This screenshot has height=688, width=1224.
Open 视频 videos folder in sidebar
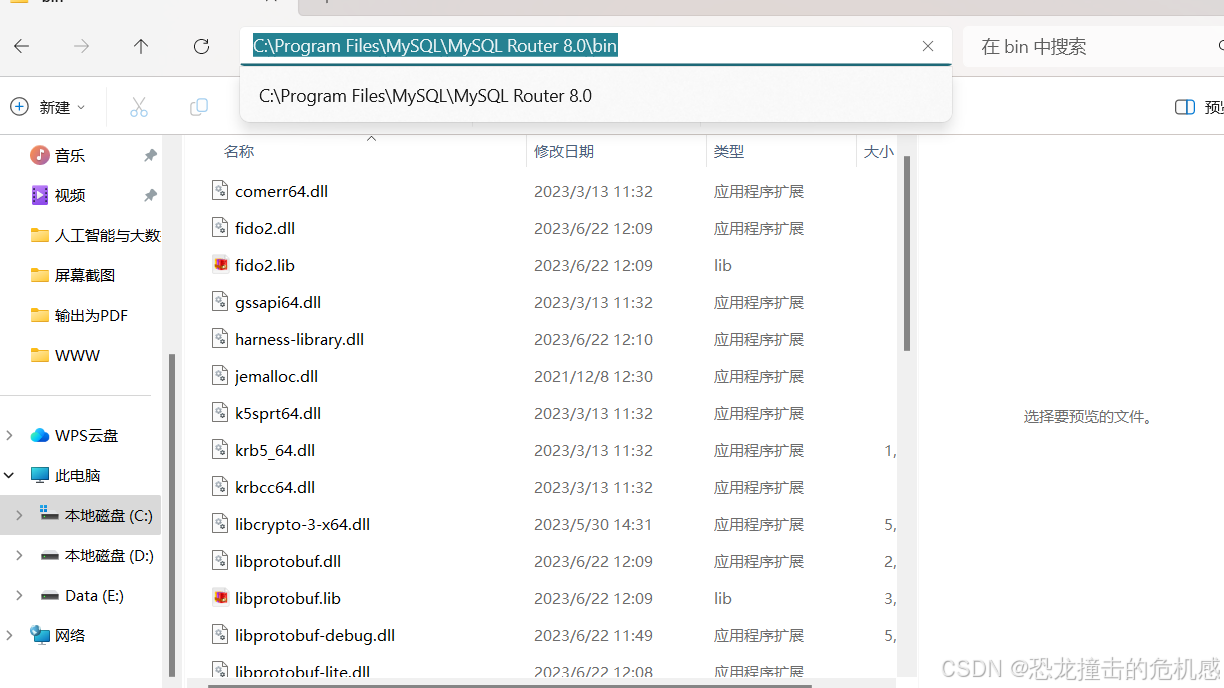pyautogui.click(x=70, y=195)
